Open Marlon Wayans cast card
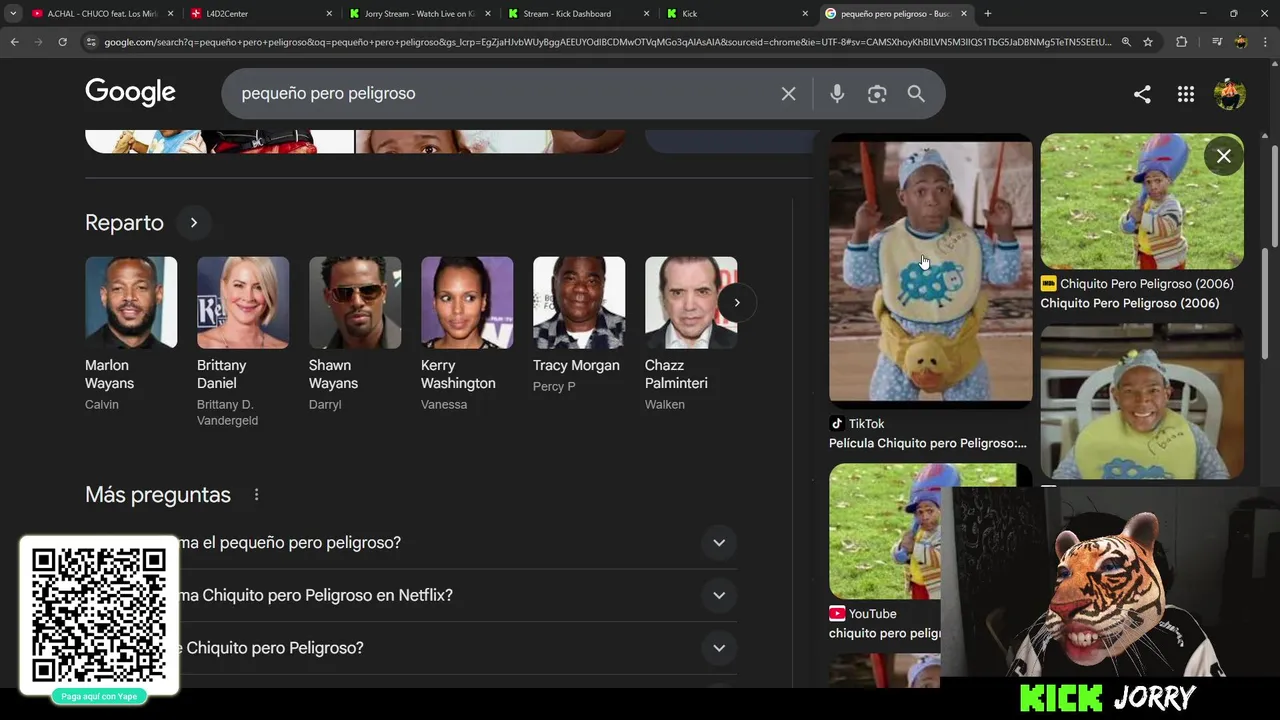1280x720 pixels. (131, 334)
